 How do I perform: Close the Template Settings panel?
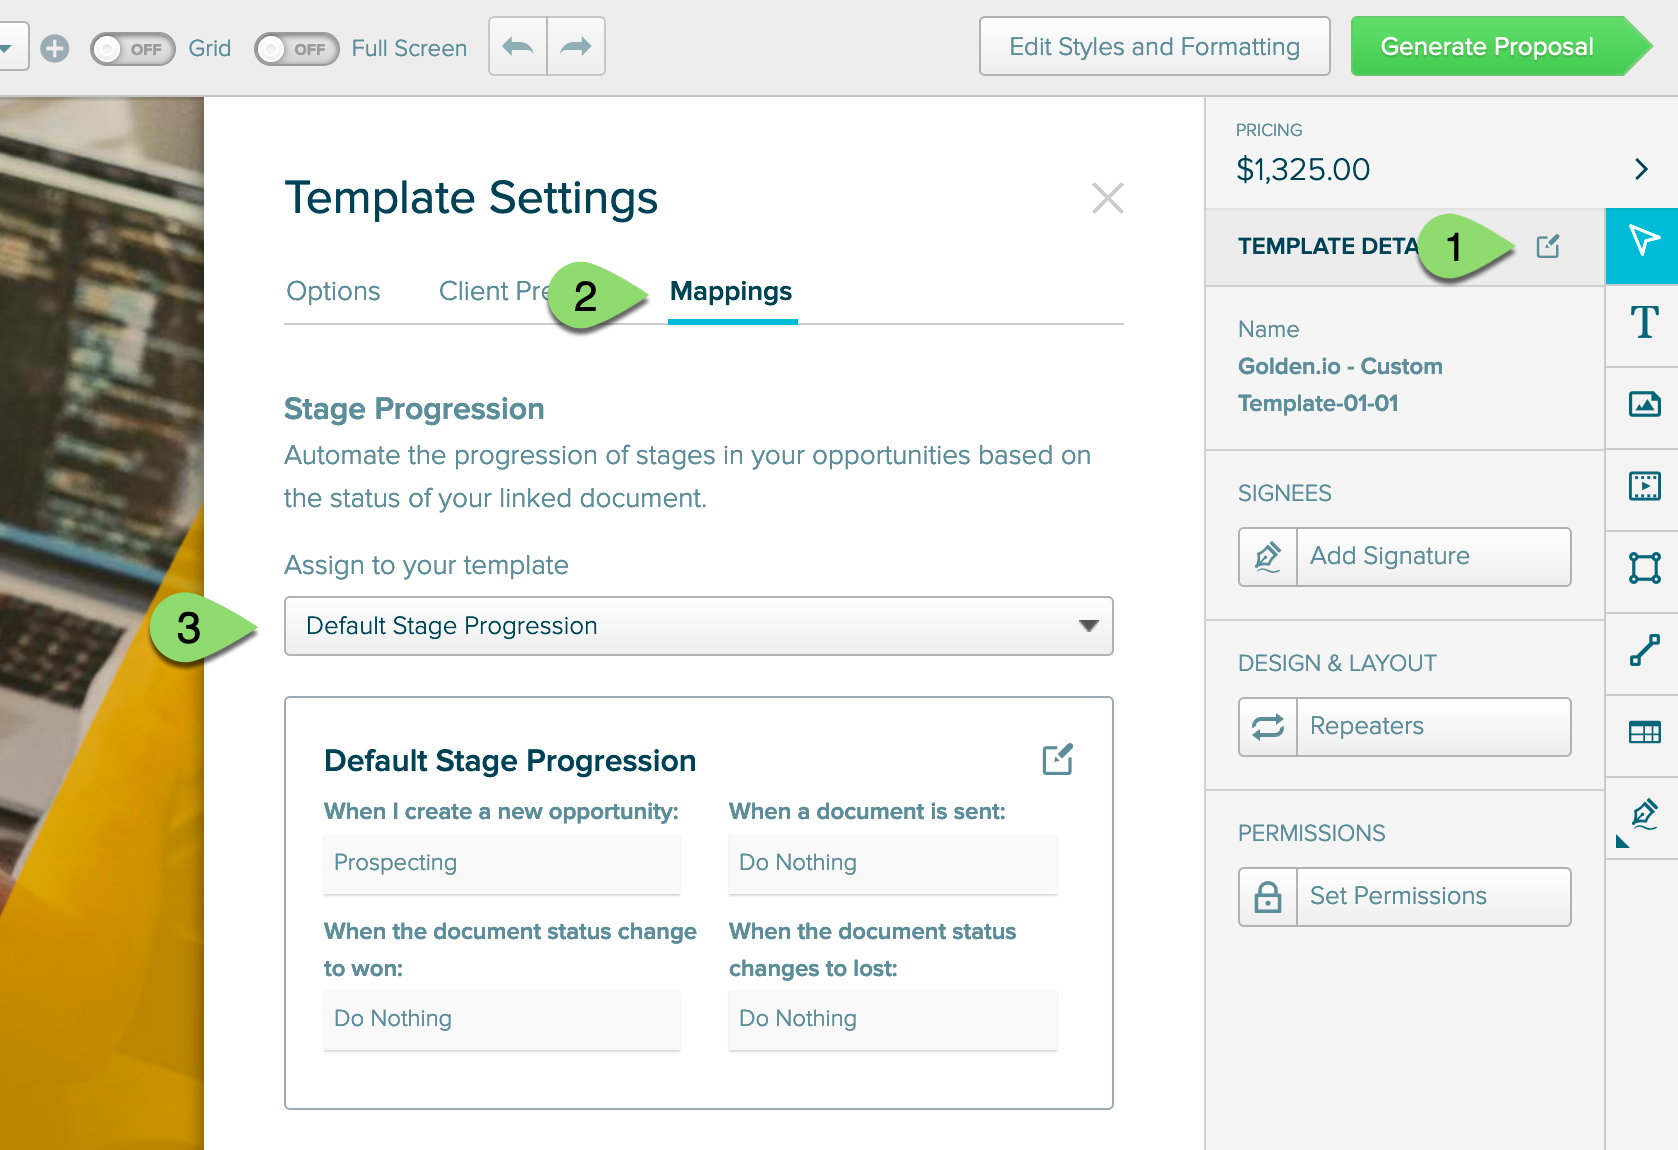1107,198
